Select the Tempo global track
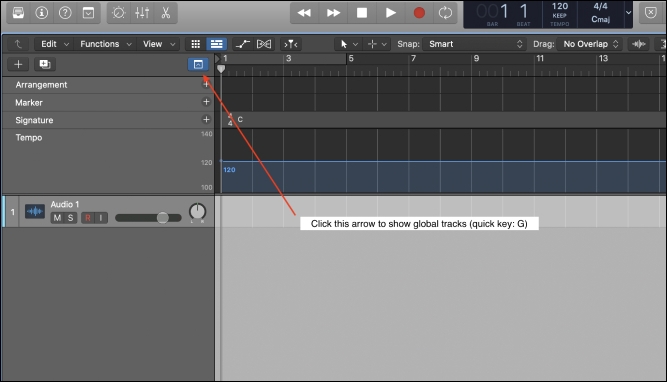Screen dimensions: 667x382 [29, 137]
